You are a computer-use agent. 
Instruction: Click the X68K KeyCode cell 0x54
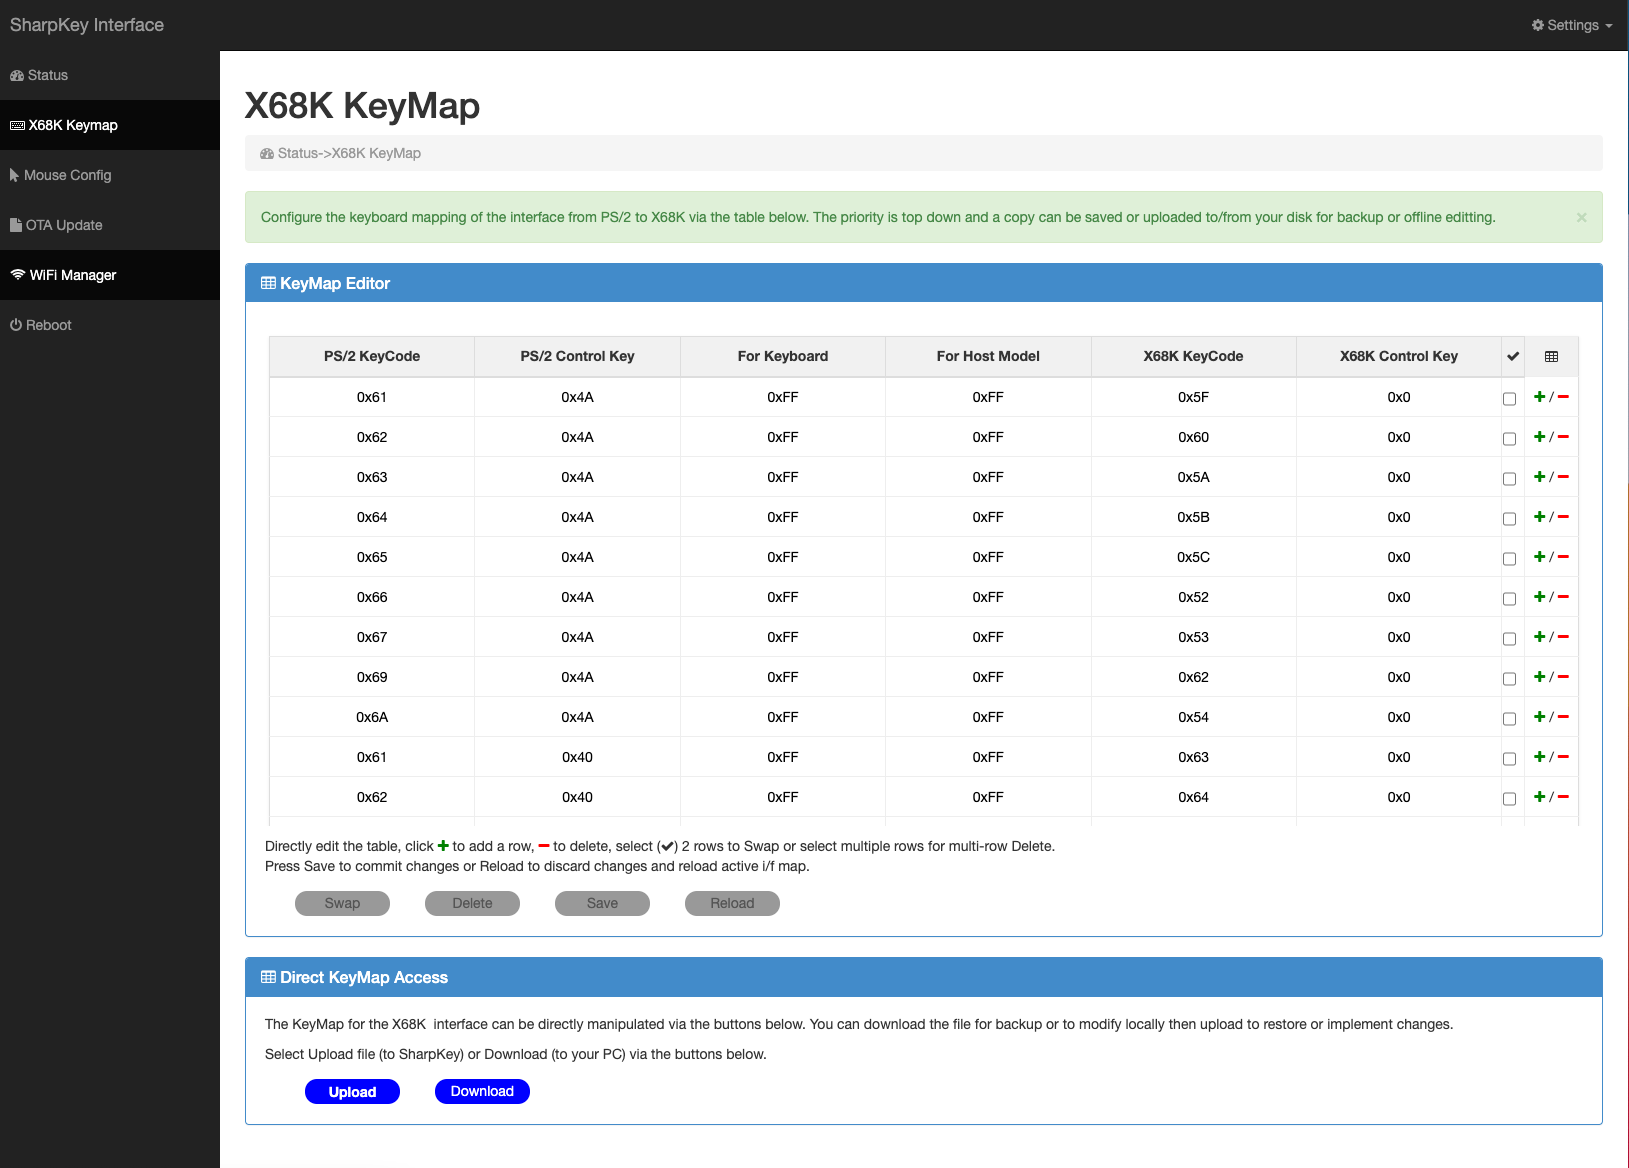[1193, 717]
